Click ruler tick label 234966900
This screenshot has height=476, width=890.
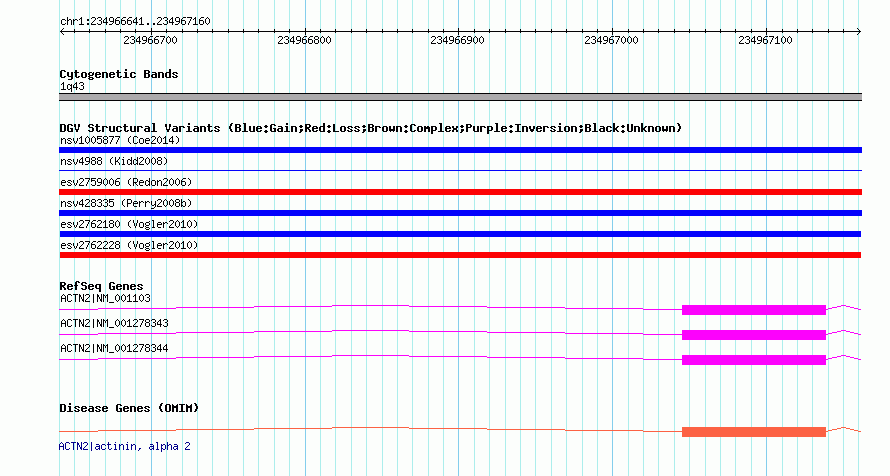pos(457,40)
